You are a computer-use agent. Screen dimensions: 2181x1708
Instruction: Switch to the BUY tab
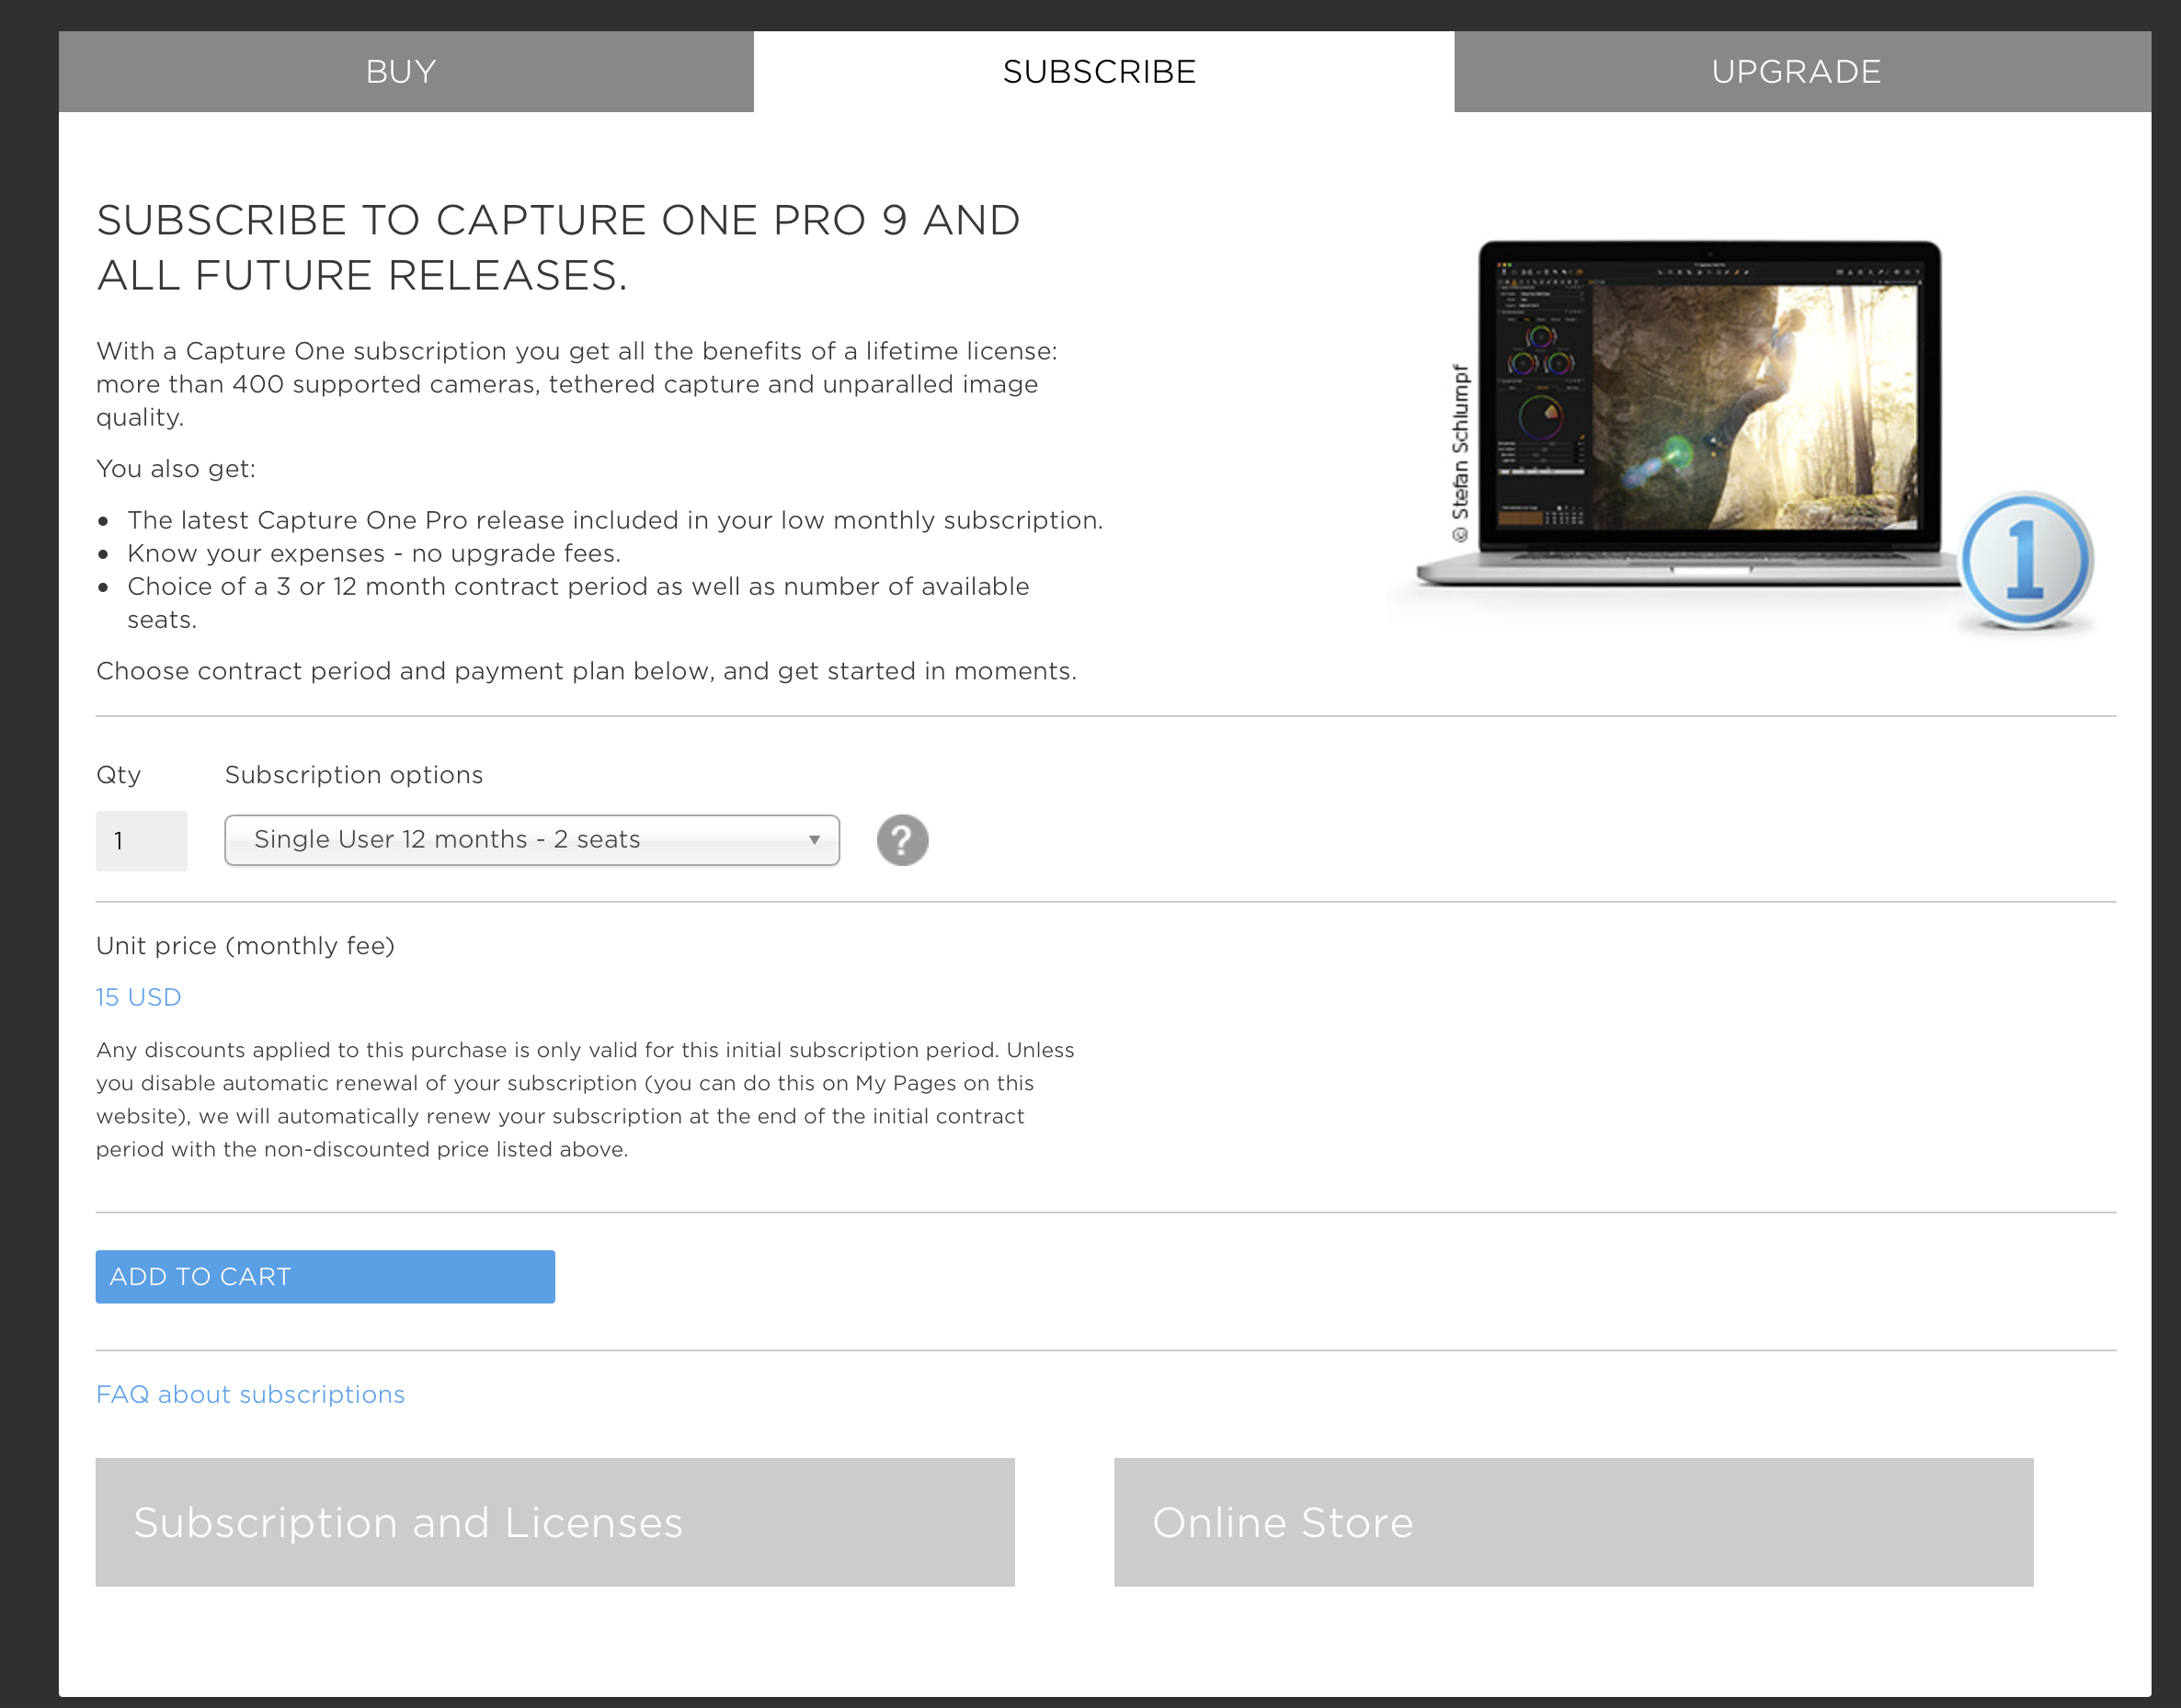click(x=405, y=72)
